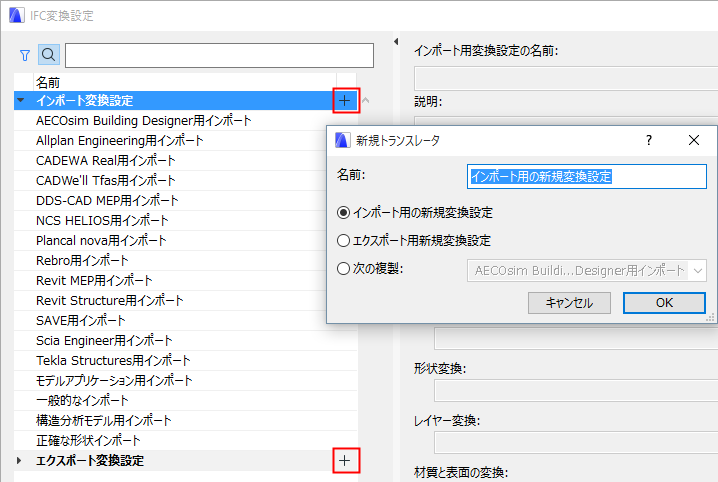The width and height of the screenshot is (718, 482).
Task: Click the 形状変換 field
Action: pyautogui.click(x=576, y=390)
